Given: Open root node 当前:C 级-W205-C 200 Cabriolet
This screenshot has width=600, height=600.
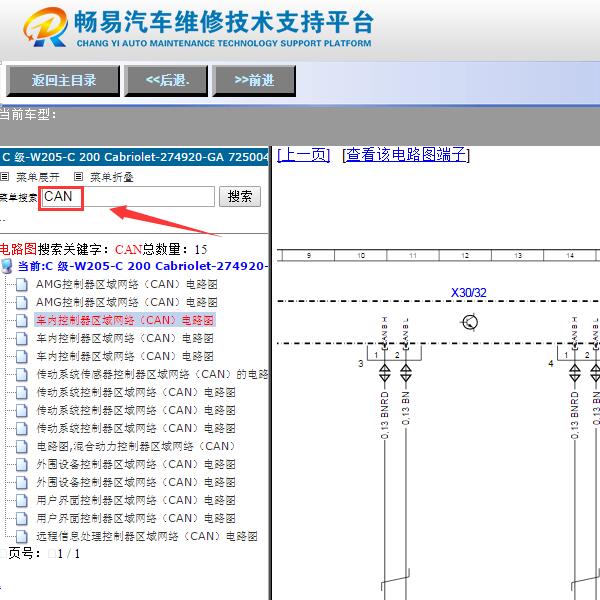Looking at the screenshot, I should [142, 266].
